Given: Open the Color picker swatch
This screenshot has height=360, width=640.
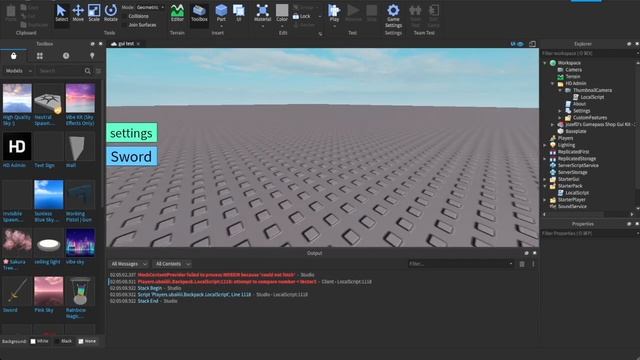Looking at the screenshot, I should click(x=282, y=13).
